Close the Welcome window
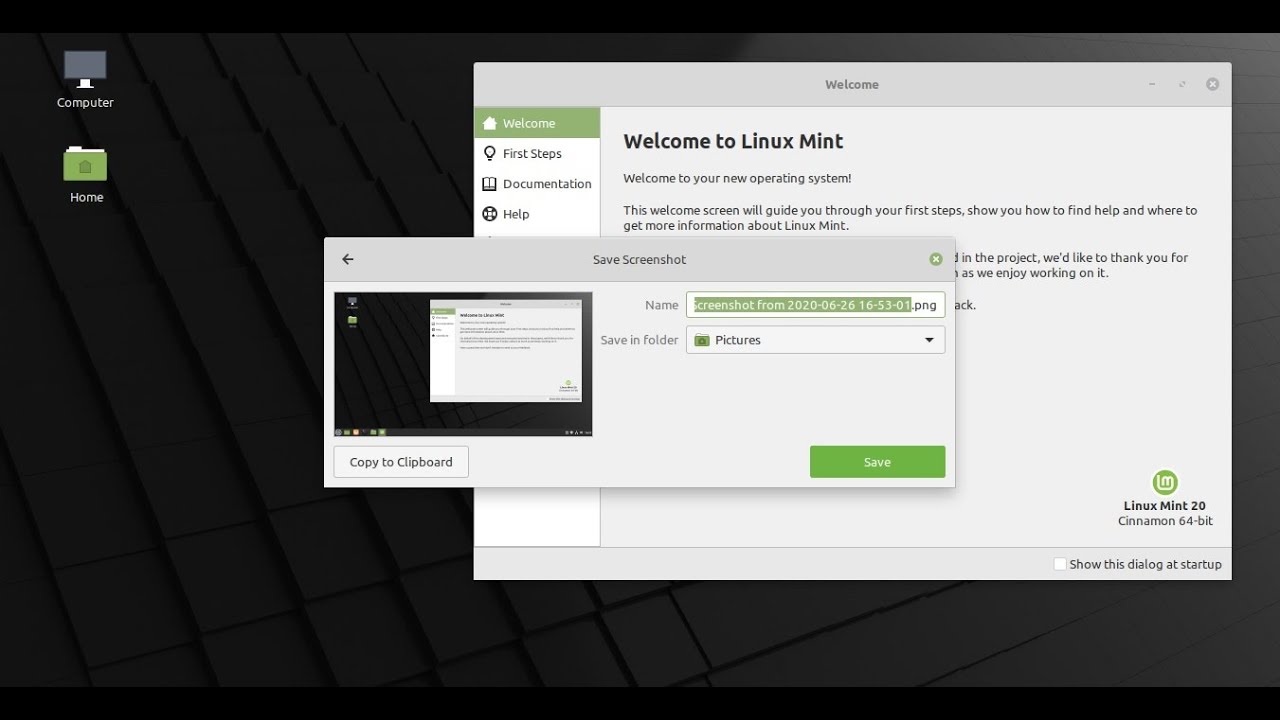Image resolution: width=1280 pixels, height=720 pixels. 1212,85
